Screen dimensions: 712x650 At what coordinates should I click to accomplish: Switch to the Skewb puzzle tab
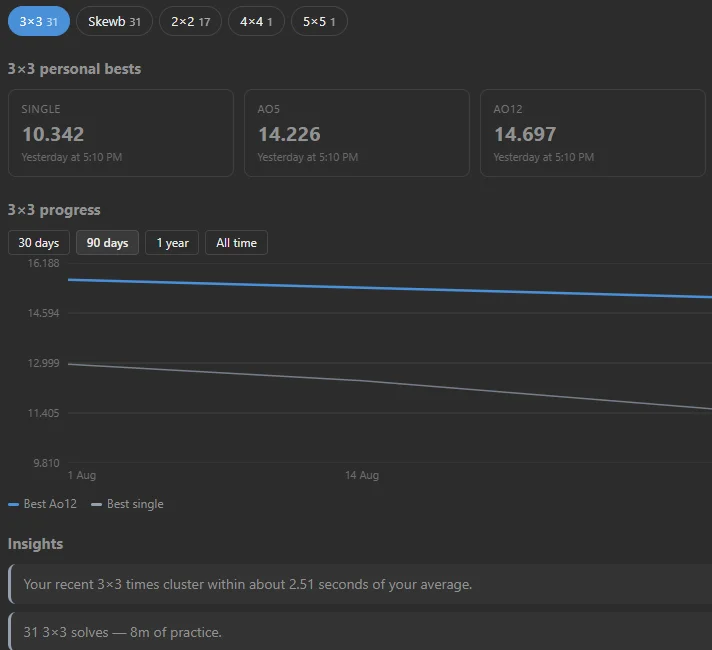[x=114, y=21]
